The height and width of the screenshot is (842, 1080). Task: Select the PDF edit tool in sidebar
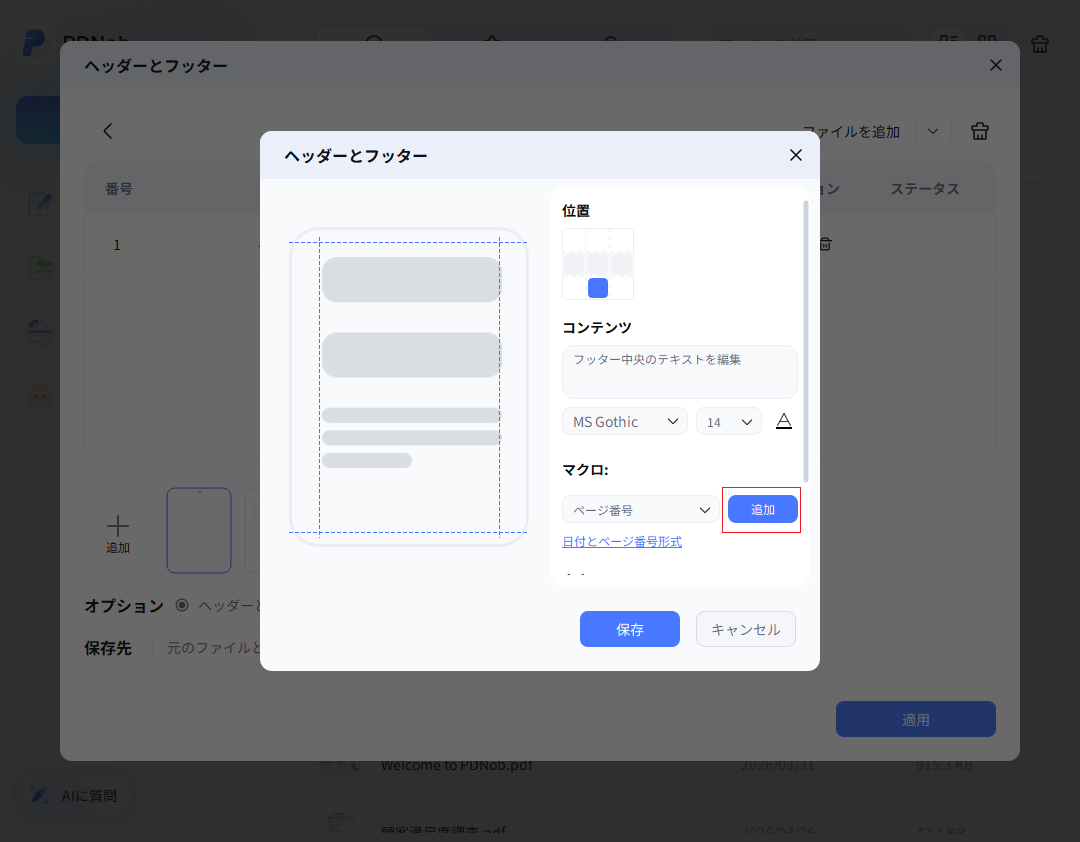[x=40, y=204]
